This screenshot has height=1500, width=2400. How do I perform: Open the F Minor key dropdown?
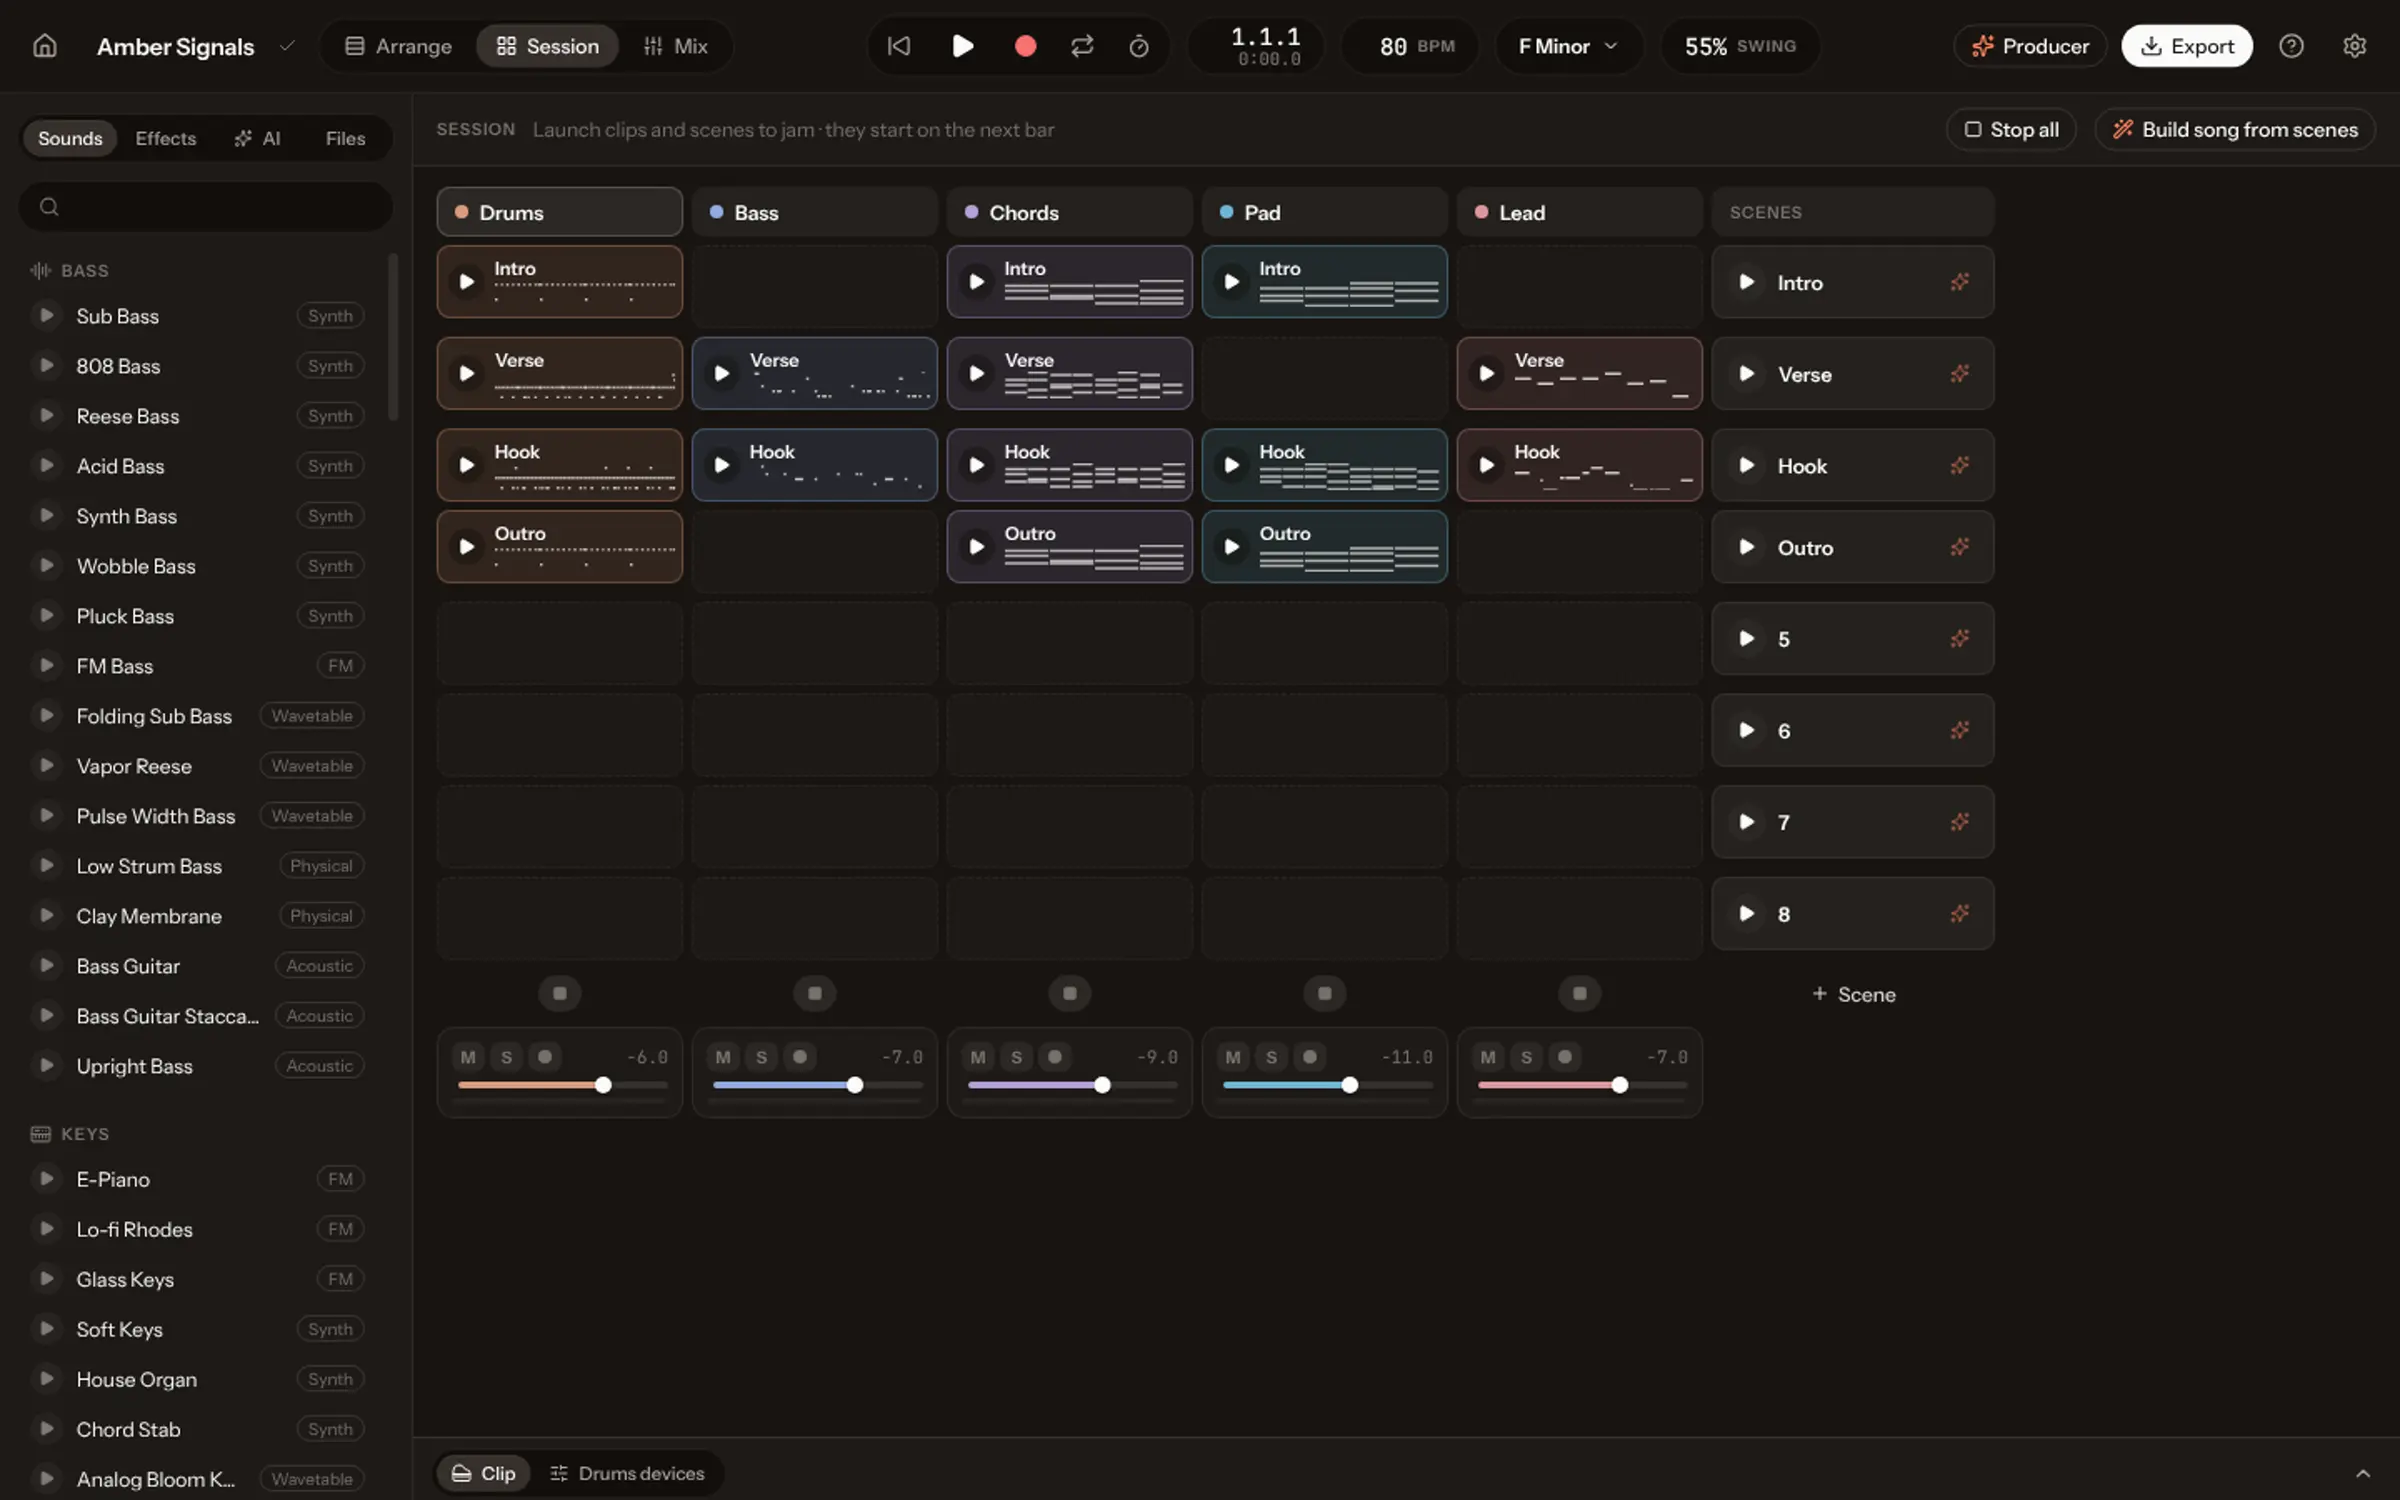coord(1567,46)
